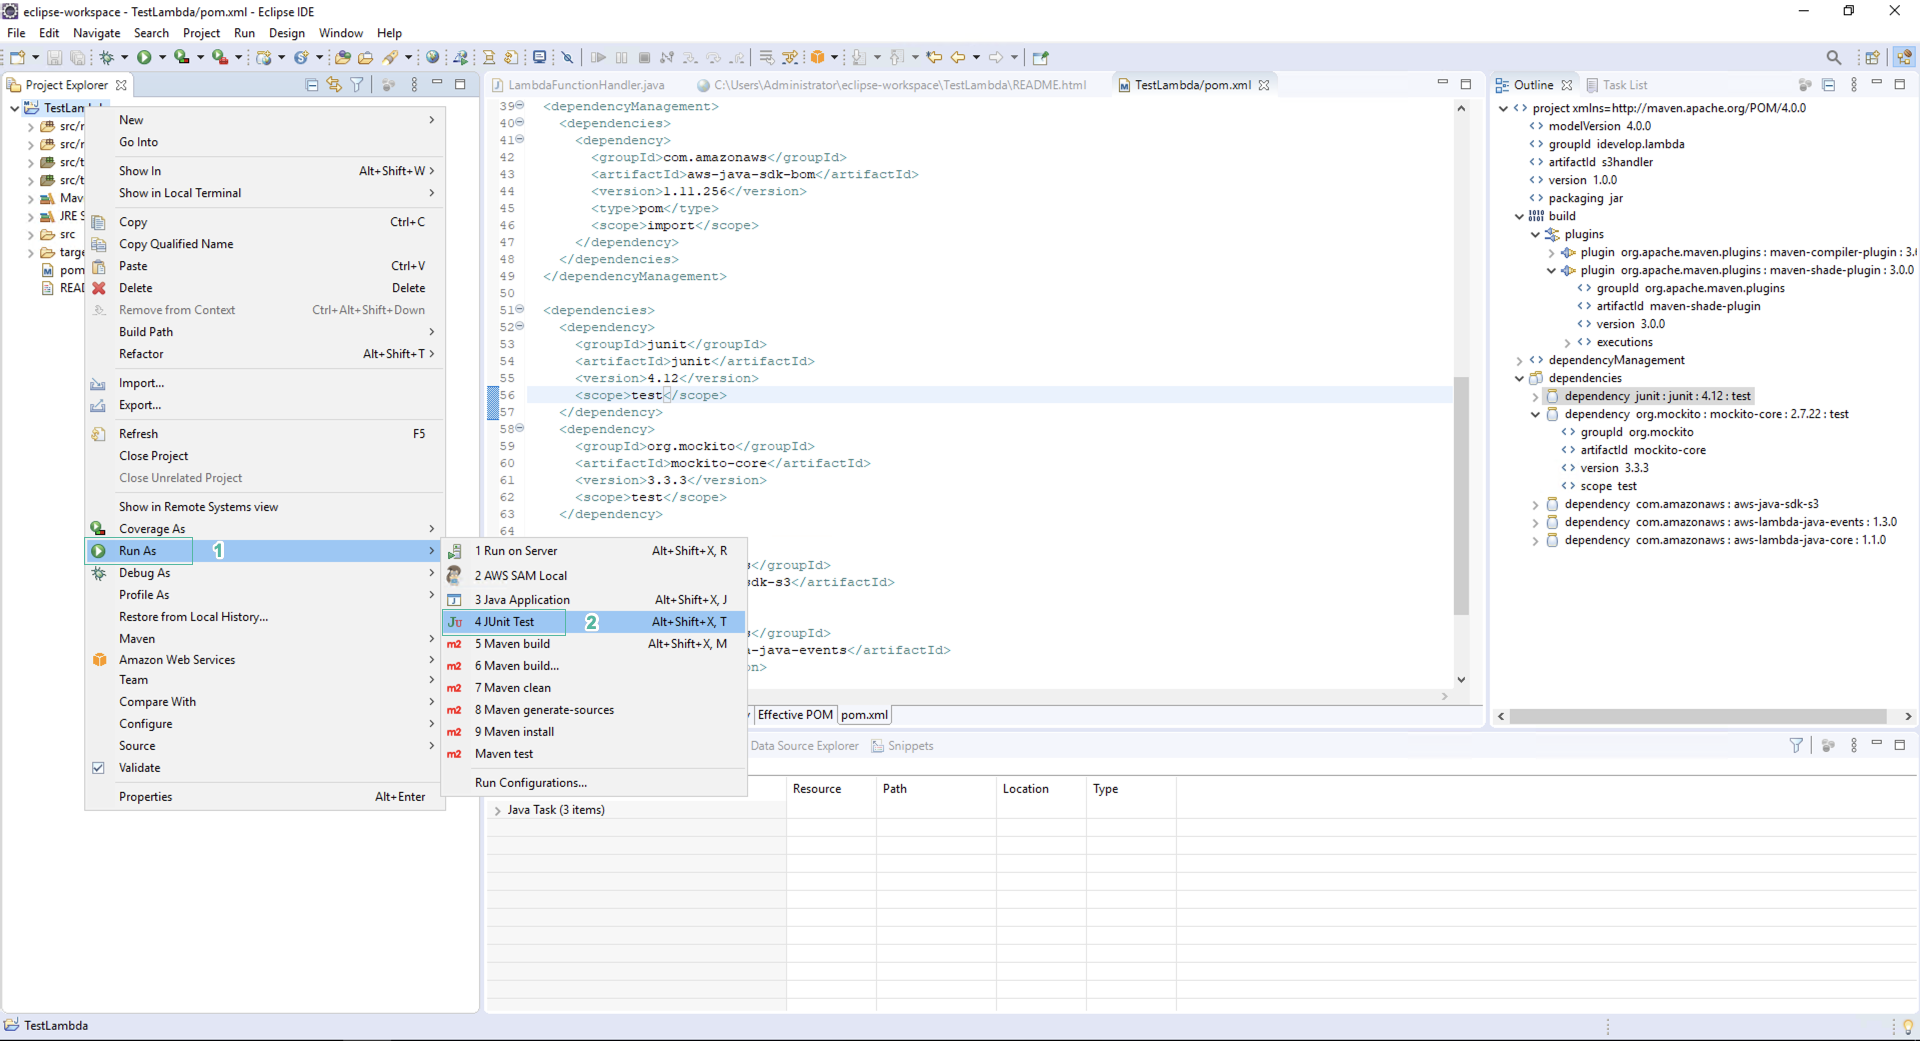
Task: Select JUnit Test from Run As submenu
Action: (x=594, y=622)
